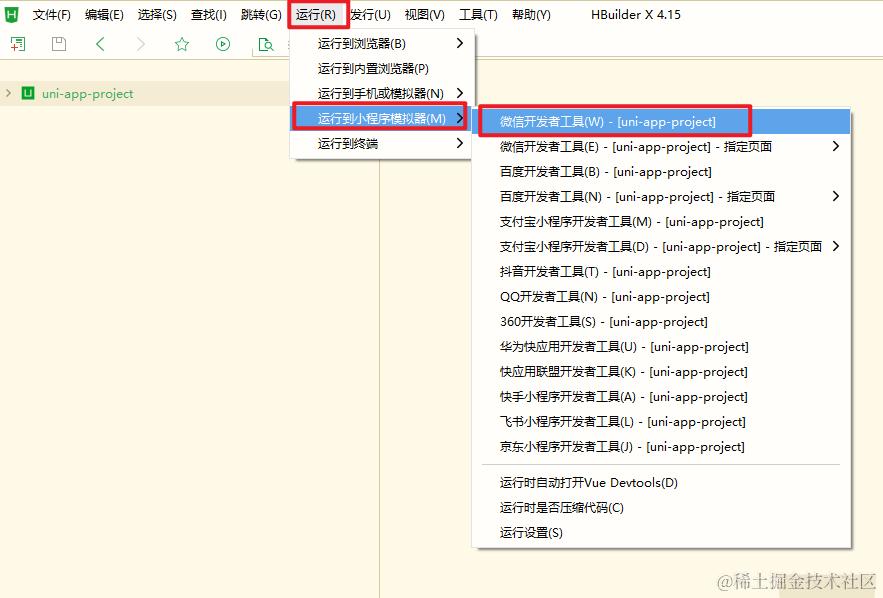Go back with the left arrow icon

point(100,44)
